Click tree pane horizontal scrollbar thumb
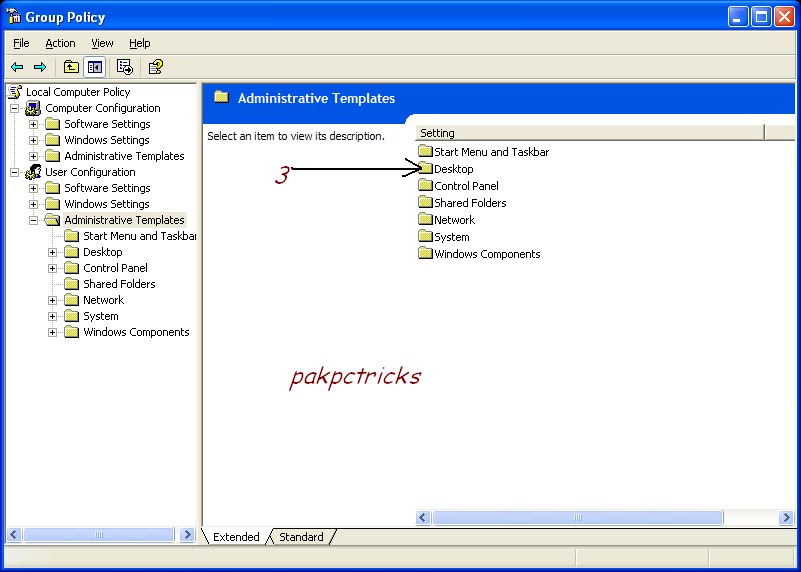This screenshot has width=801, height=572. tap(99, 535)
